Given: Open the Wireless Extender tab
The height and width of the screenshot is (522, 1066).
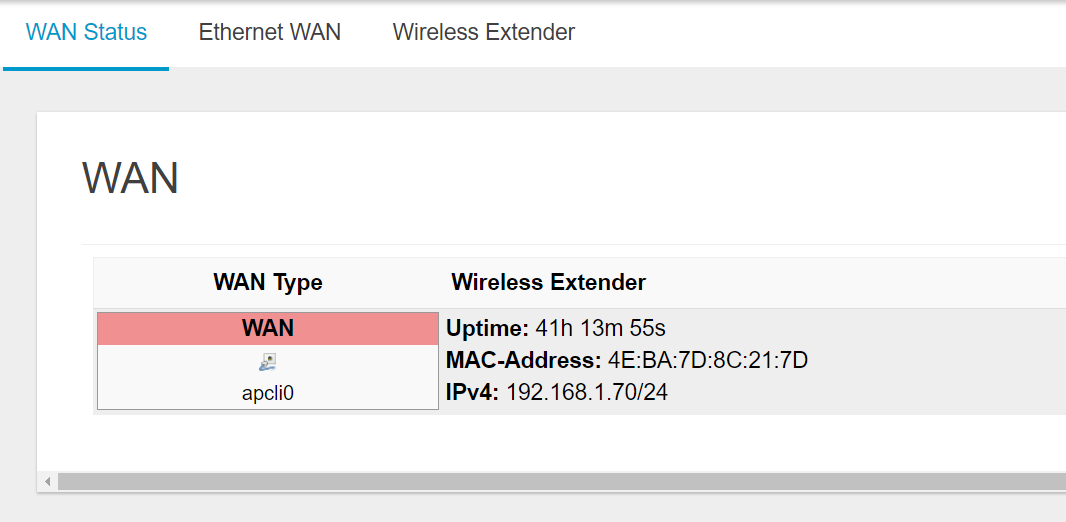Looking at the screenshot, I should [483, 32].
